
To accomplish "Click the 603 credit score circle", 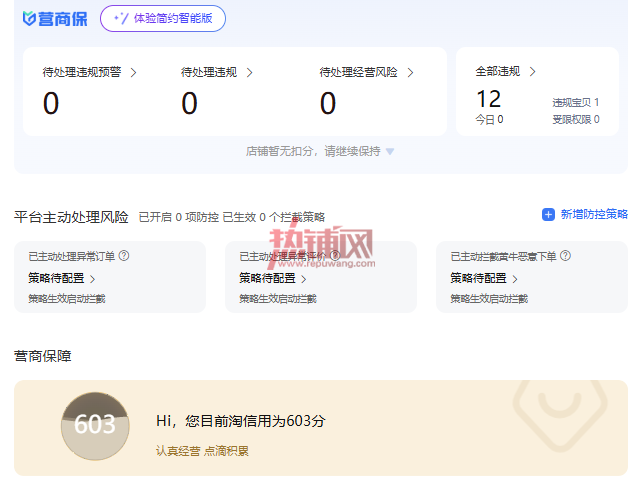I will coord(95,426).
